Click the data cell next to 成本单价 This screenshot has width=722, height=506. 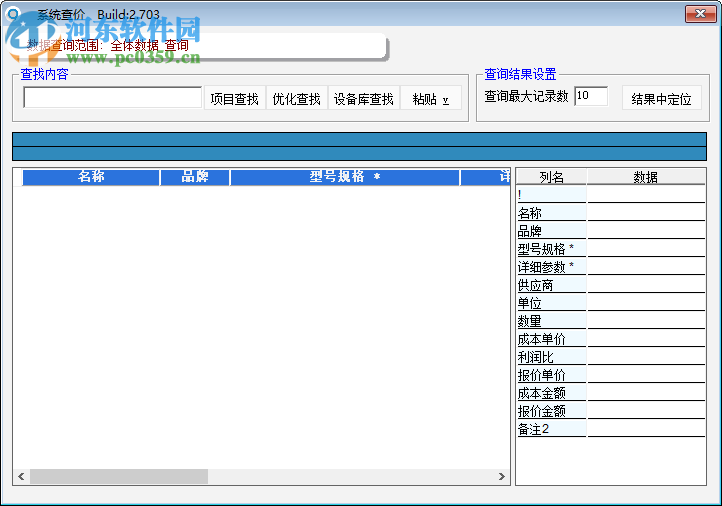[646, 338]
